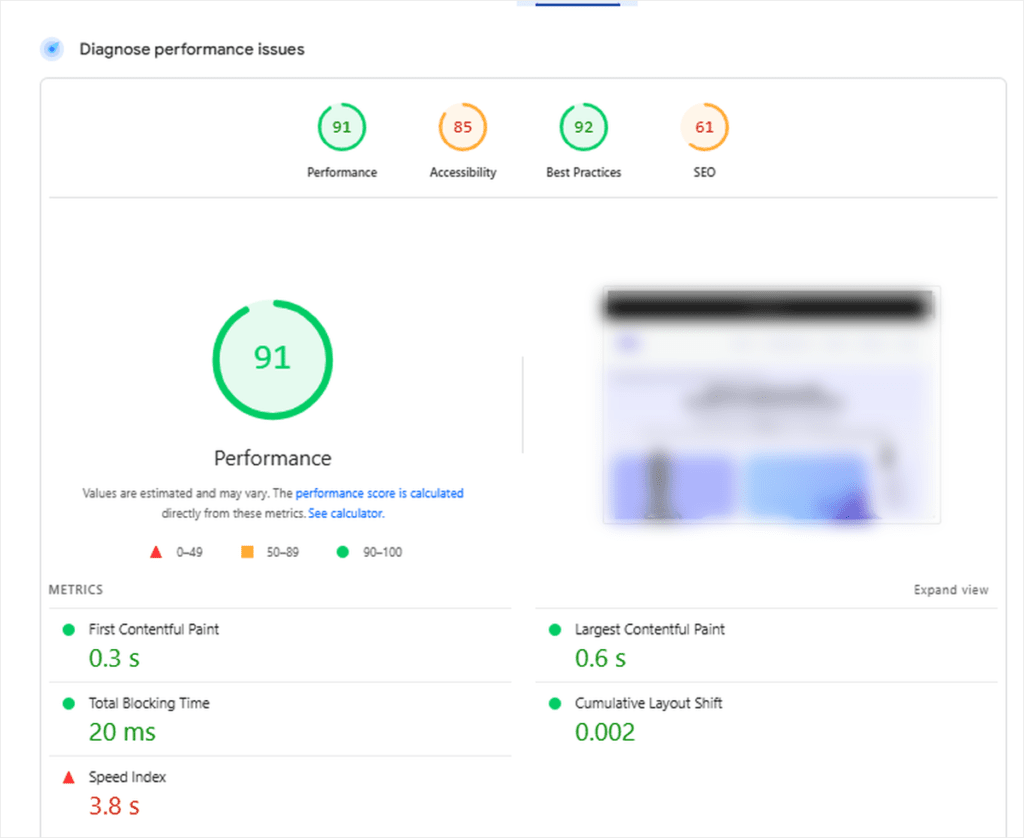
Task: Click the 'Performance' title under large gauge
Action: 273,458
